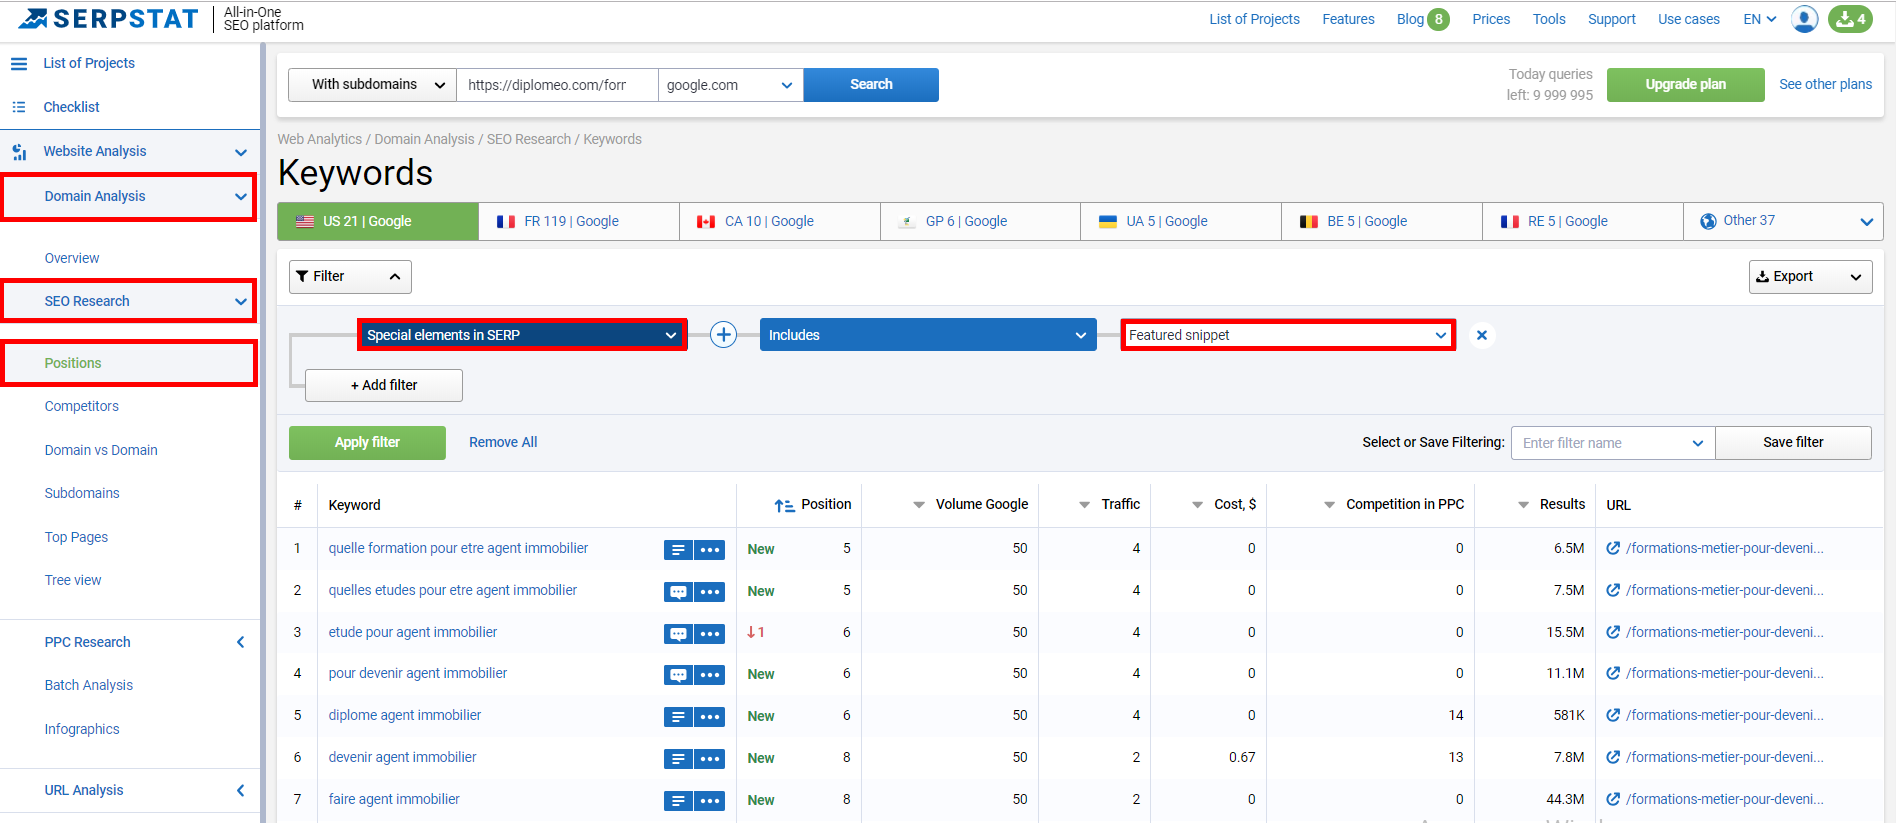Open the Featured snippet value dropdown
1896x823 pixels.
click(1288, 335)
